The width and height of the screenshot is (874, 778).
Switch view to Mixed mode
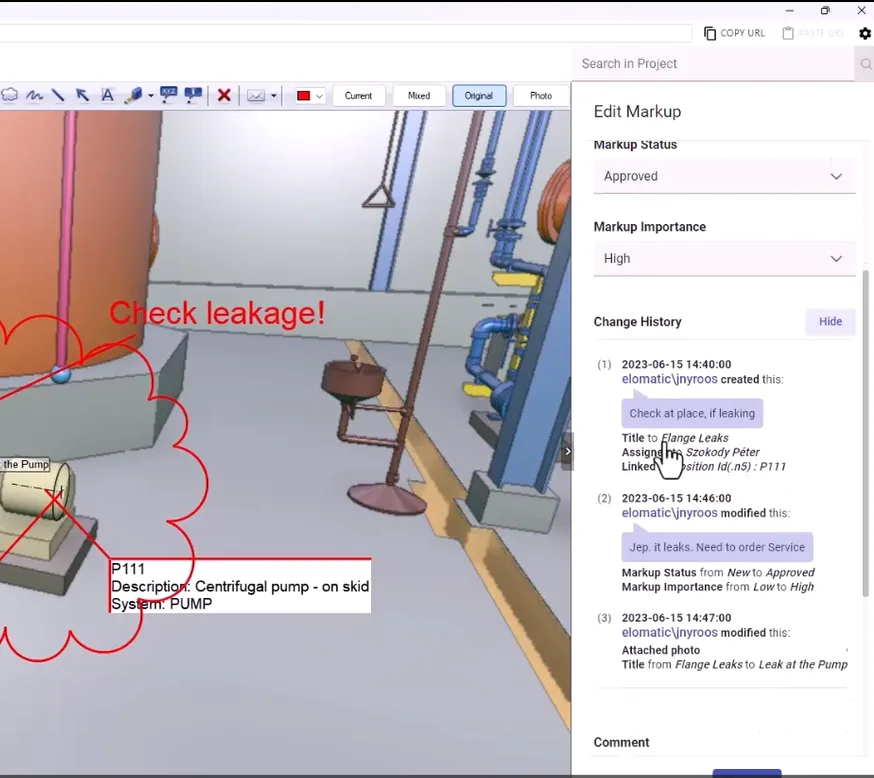tap(419, 96)
